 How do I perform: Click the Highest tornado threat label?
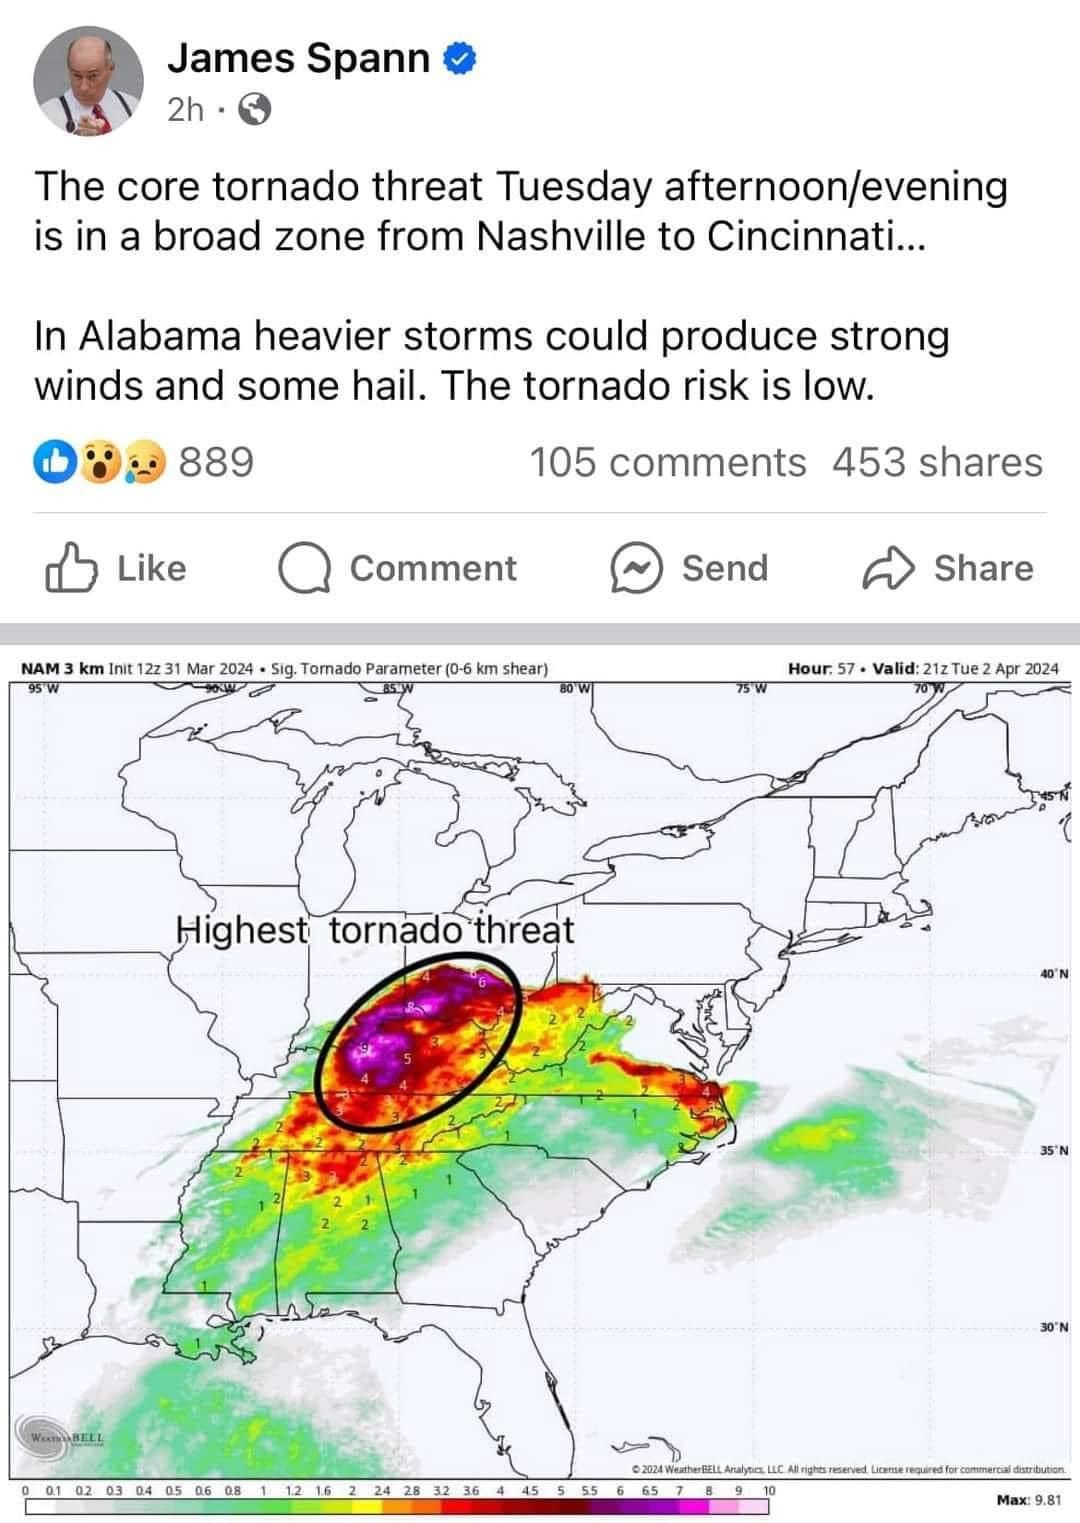pos(375,930)
